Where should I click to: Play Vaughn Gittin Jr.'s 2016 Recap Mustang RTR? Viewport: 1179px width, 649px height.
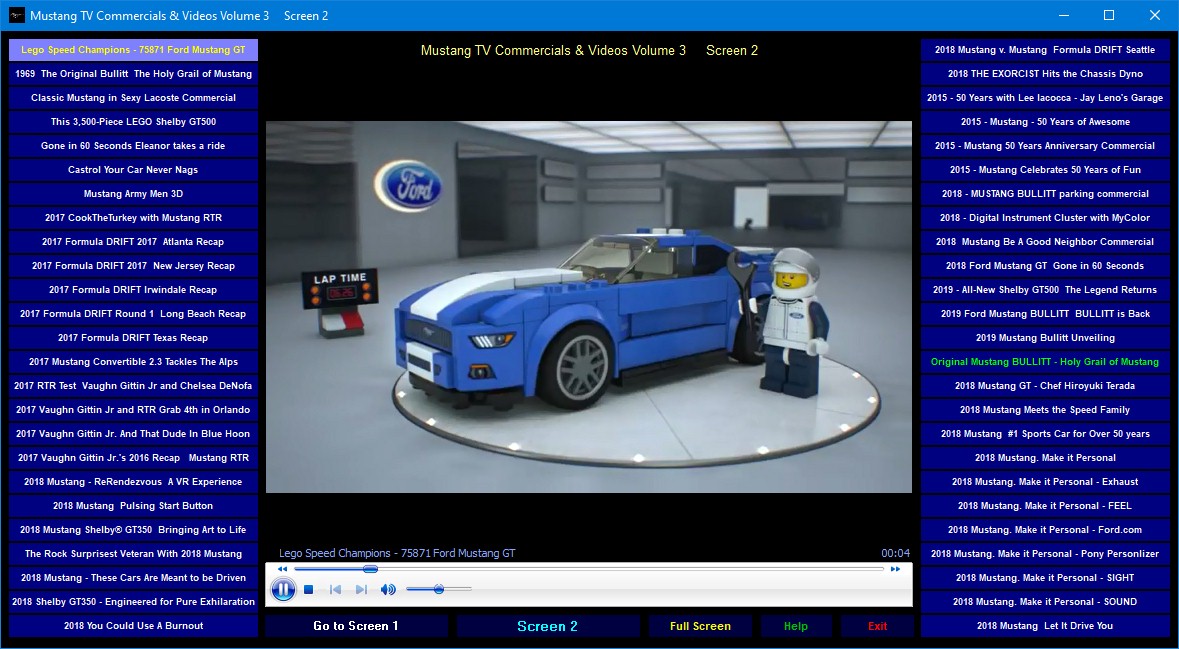pos(133,458)
